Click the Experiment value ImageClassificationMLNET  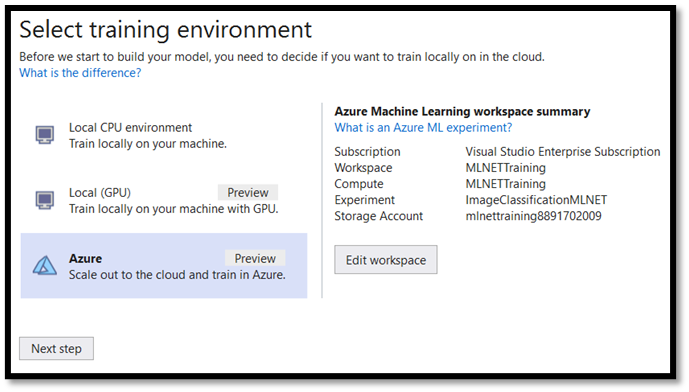[536, 200]
